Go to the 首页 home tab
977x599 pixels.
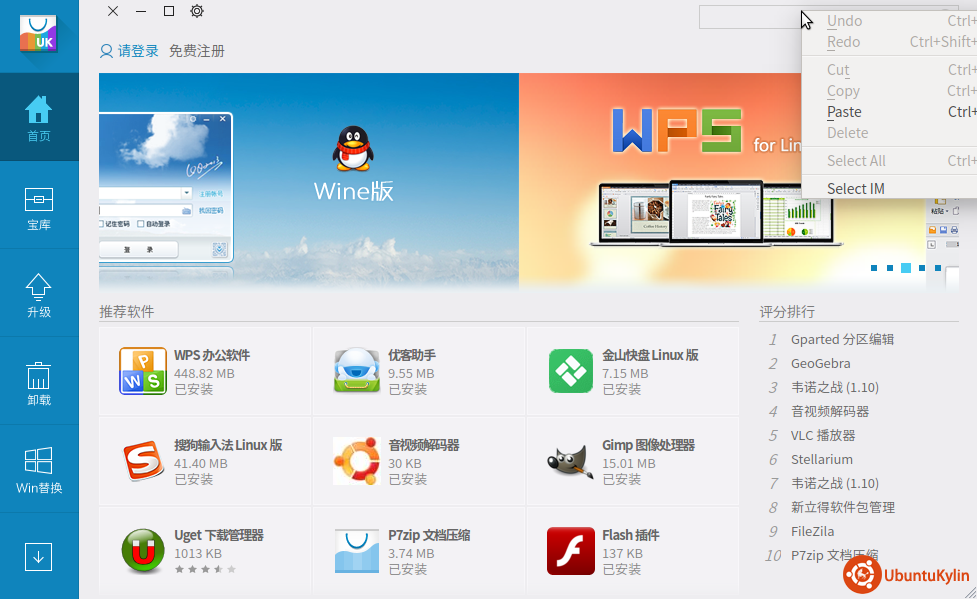pos(39,117)
